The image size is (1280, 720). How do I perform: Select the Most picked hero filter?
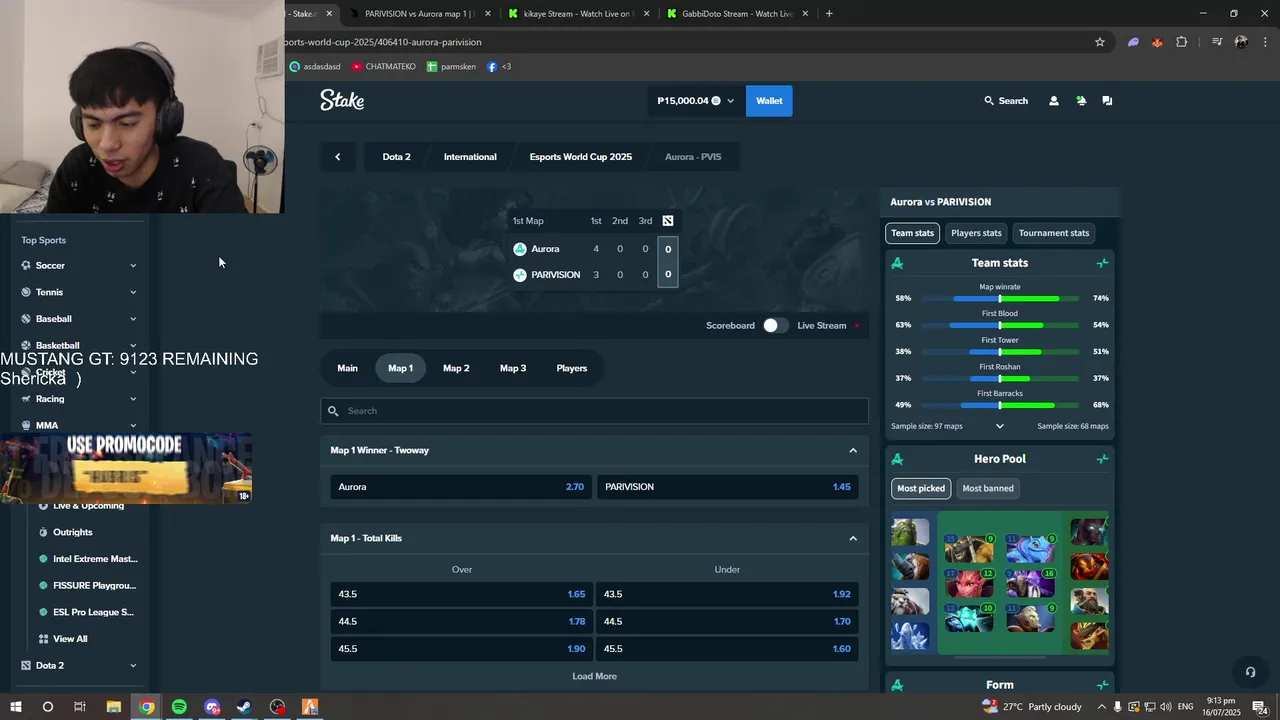[921, 489]
